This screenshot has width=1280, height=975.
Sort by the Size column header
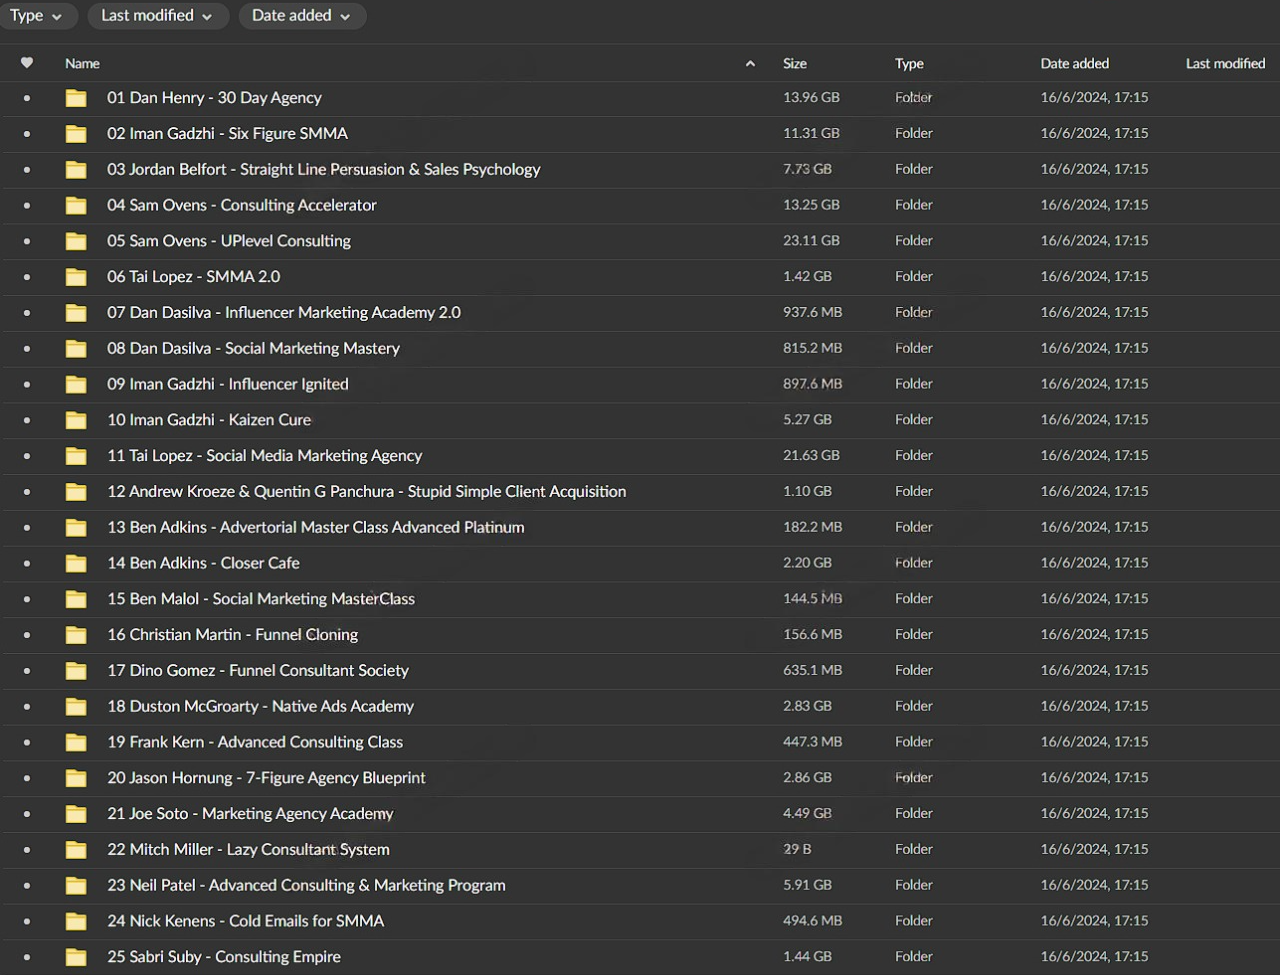(x=795, y=63)
